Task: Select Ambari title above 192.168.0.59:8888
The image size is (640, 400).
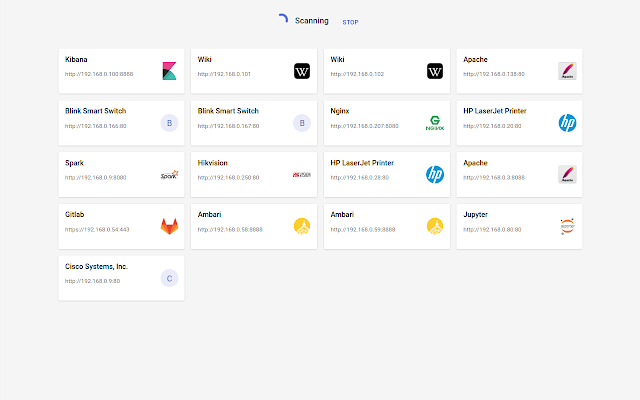Action: click(x=342, y=215)
